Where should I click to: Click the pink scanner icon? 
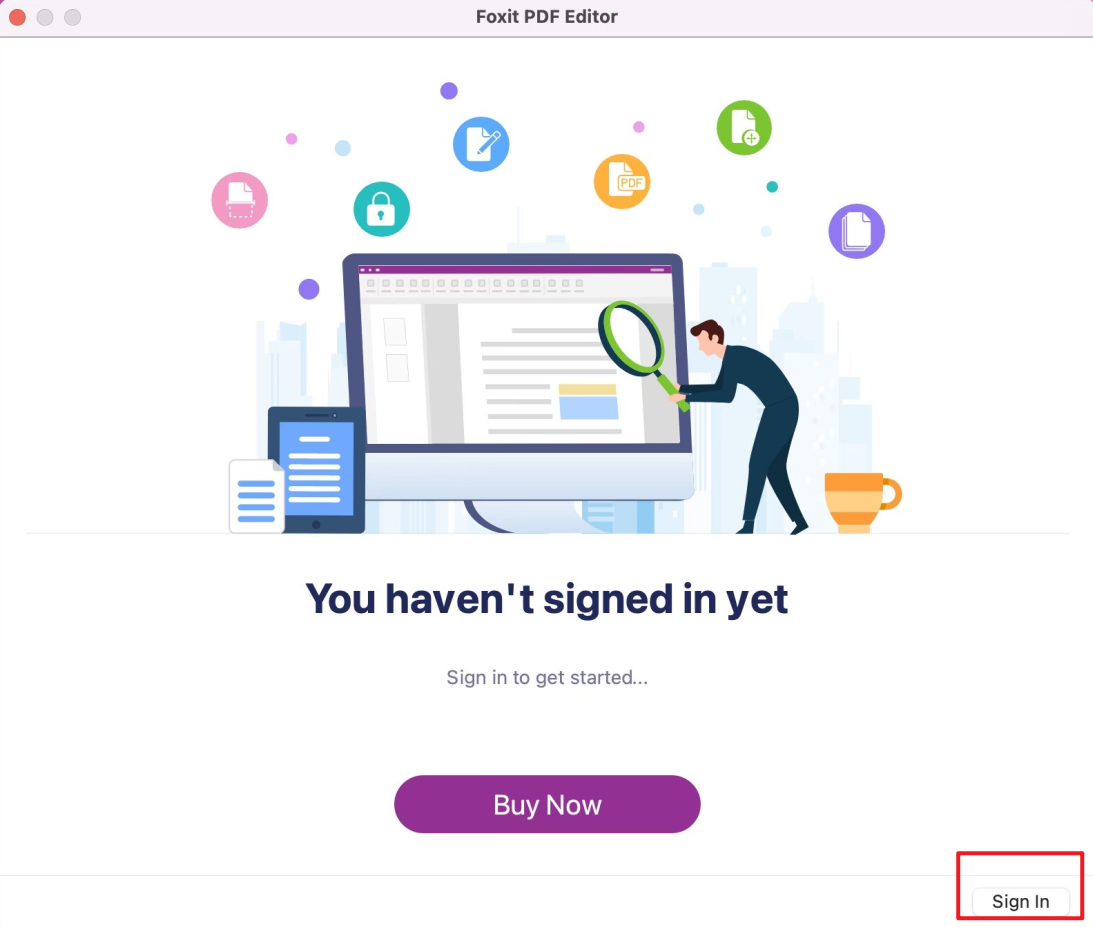240,200
